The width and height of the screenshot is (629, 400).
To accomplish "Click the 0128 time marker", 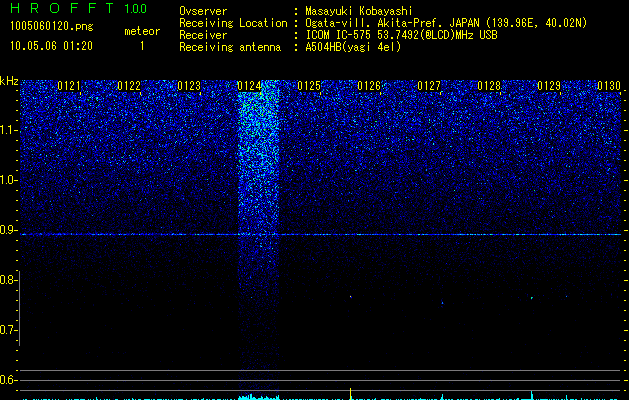I will click(x=489, y=86).
